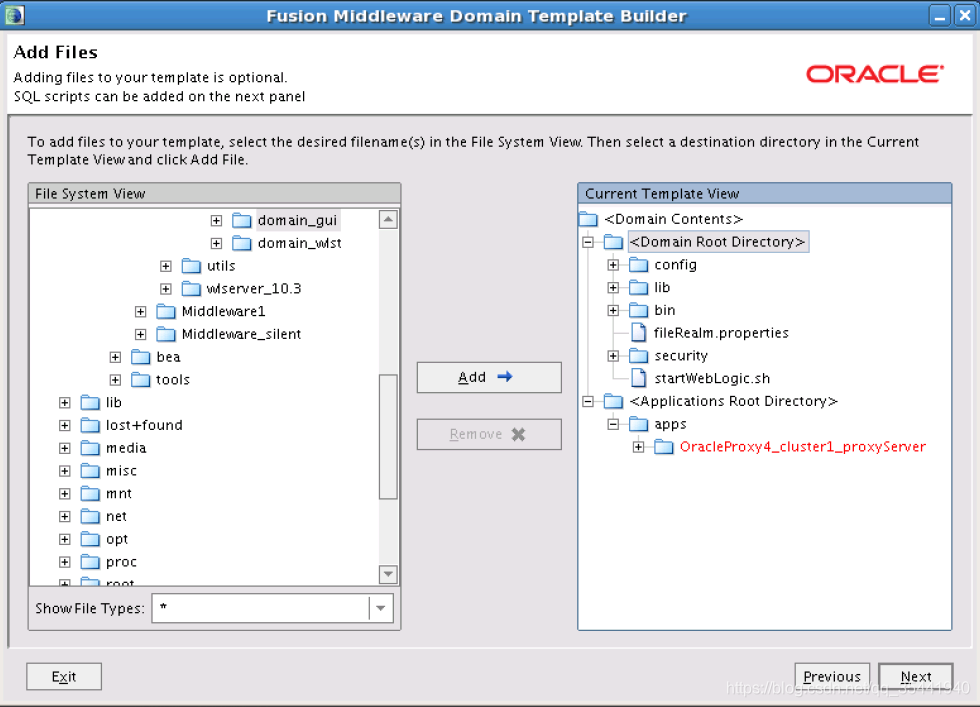980x707 pixels.
Task: Expand the bea tree node
Action: 115,357
